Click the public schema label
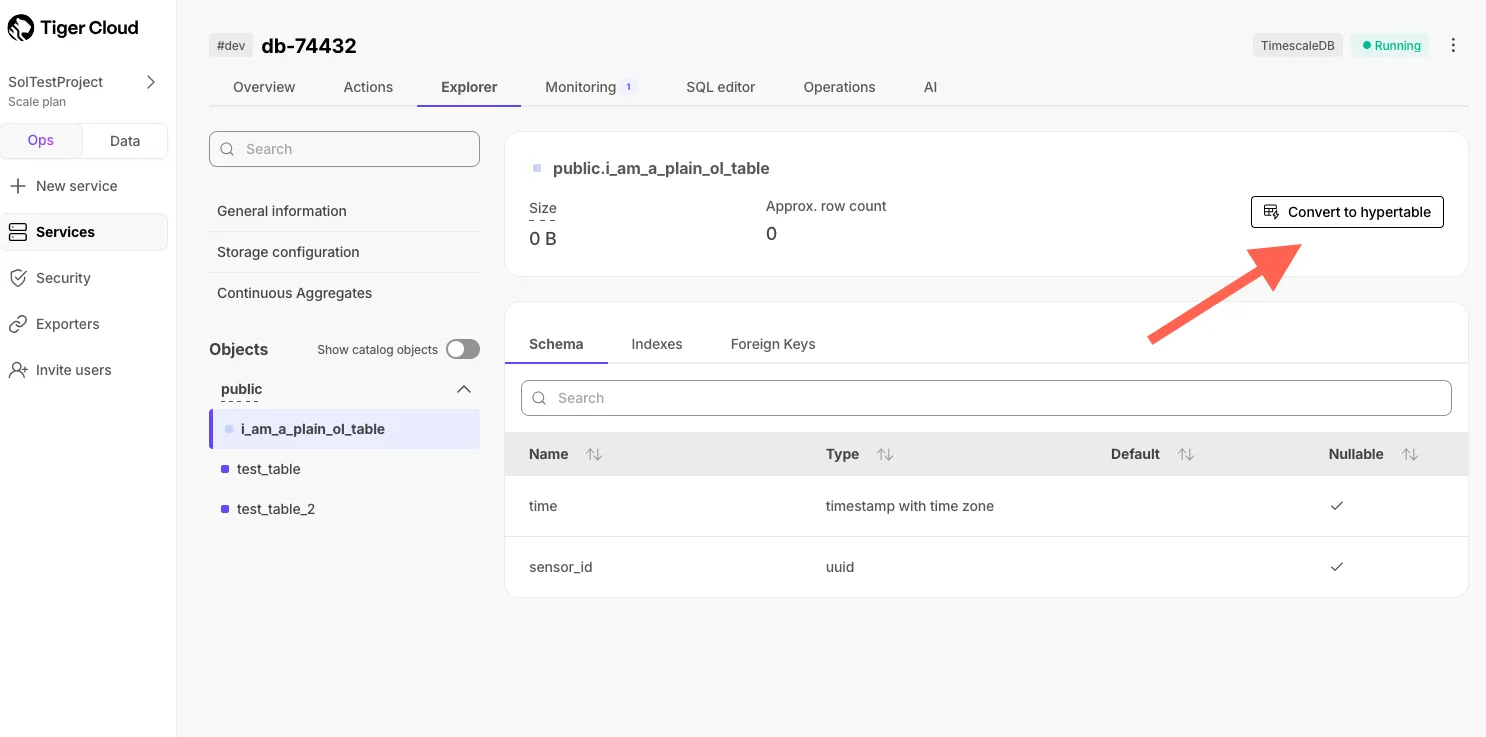This screenshot has height=737, width=1486. 241,389
